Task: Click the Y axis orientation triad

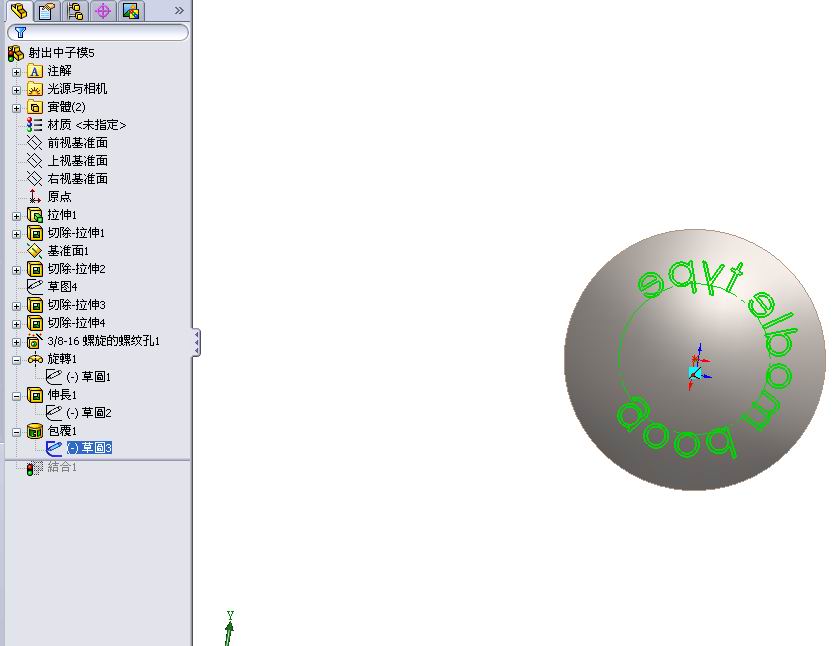Action: point(230,628)
